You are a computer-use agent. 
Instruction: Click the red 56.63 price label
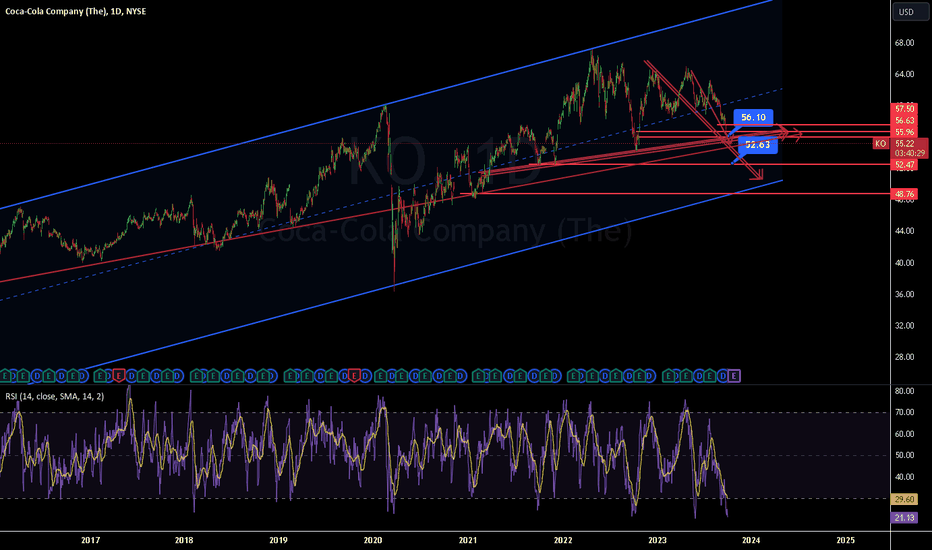tap(905, 120)
